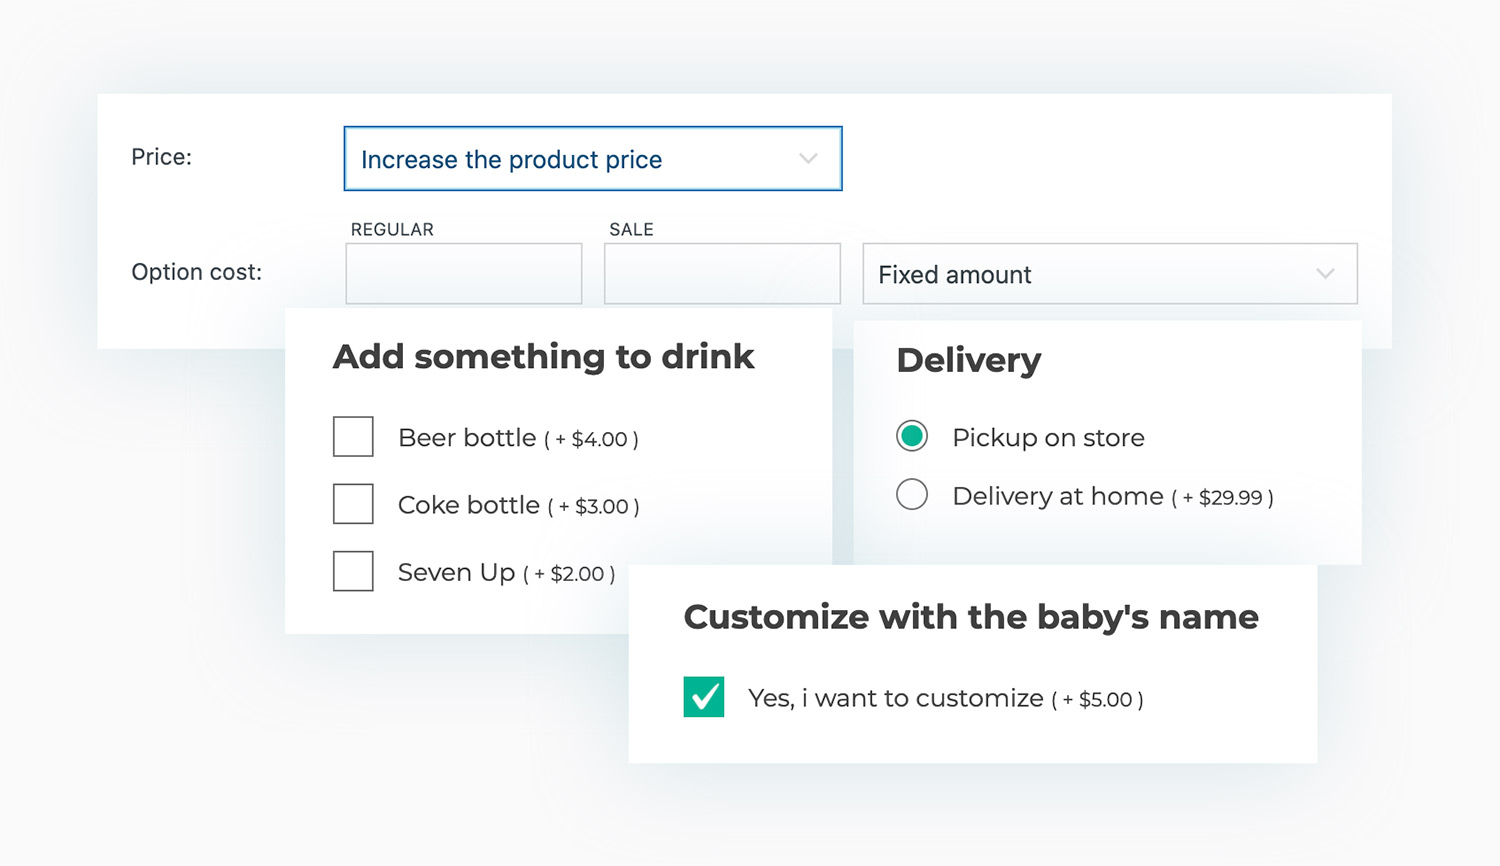This screenshot has height=866, width=1500.
Task: Select the Delivery at home radio button
Action: pyautogui.click(x=912, y=494)
